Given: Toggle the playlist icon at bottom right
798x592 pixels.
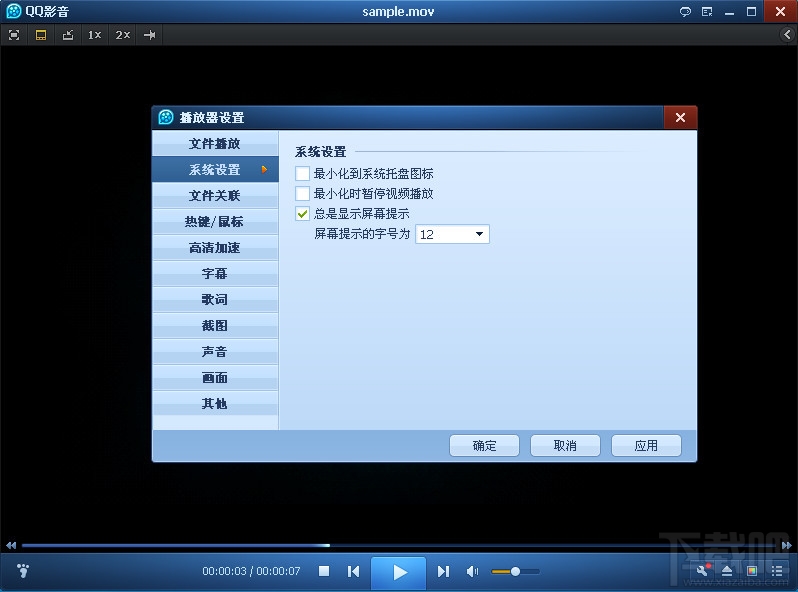Looking at the screenshot, I should pos(777,571).
